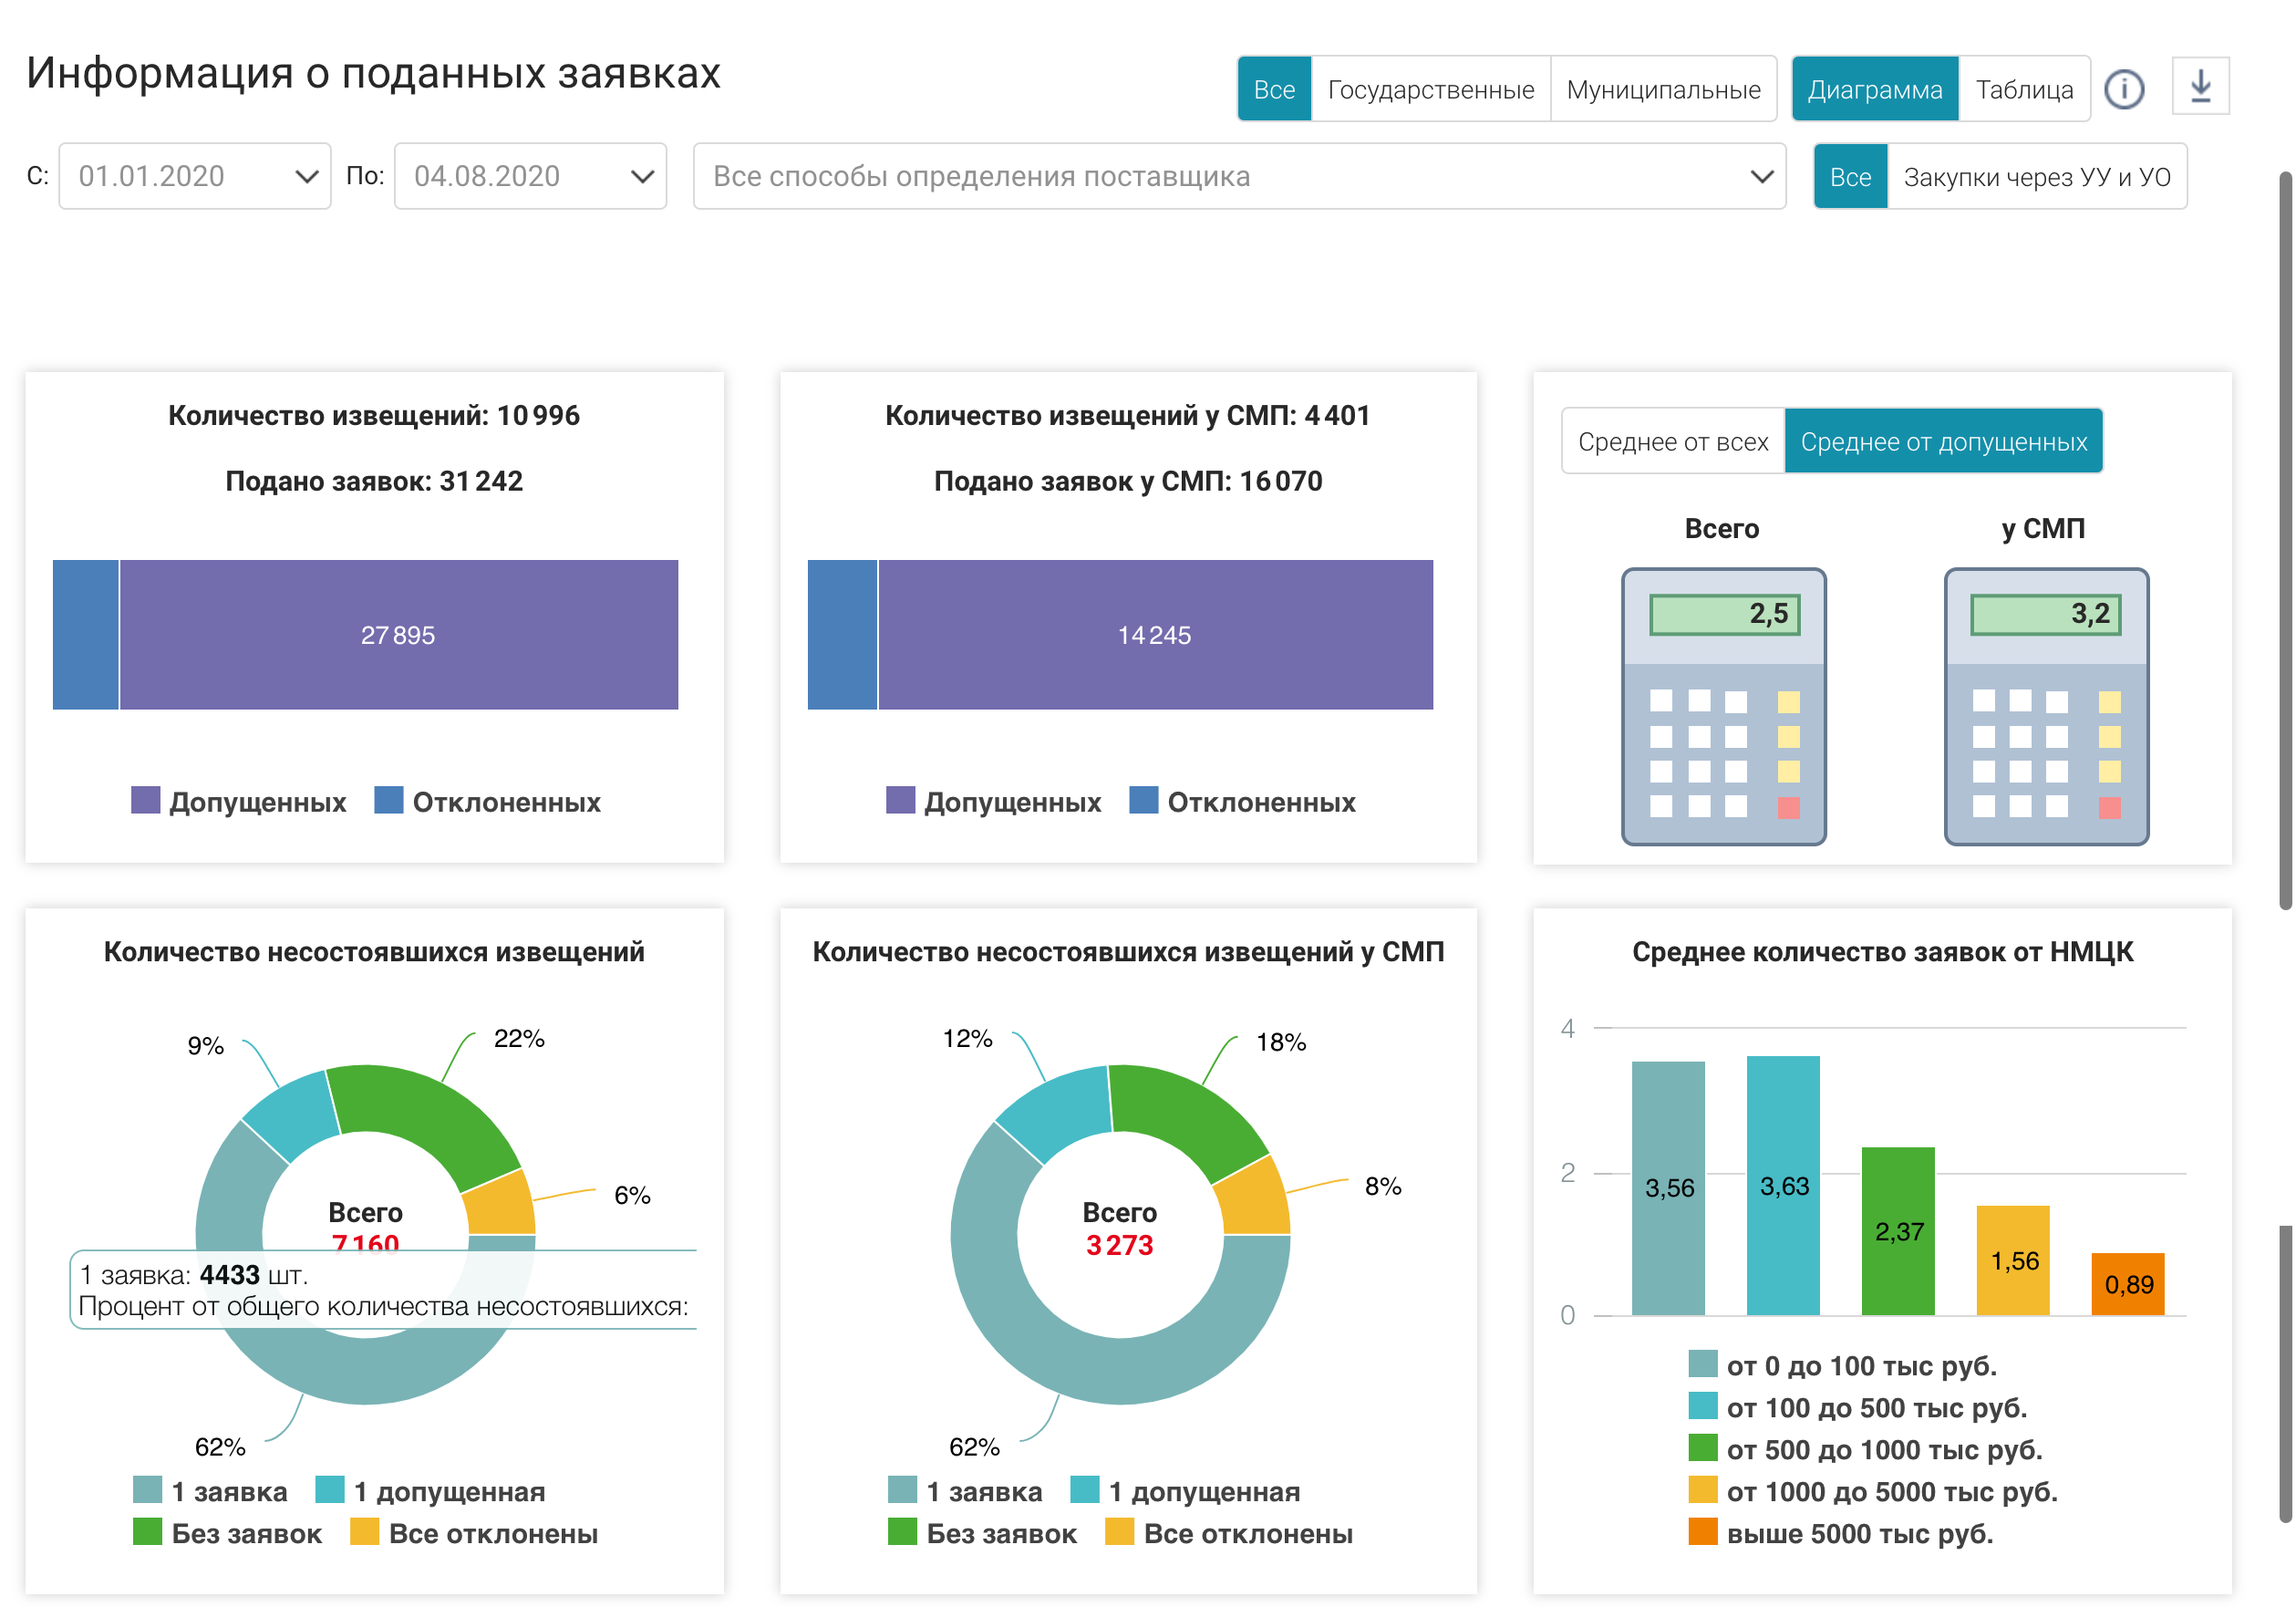
Task: Click 'Закупки через УУ и УО' button
Action: [2036, 177]
